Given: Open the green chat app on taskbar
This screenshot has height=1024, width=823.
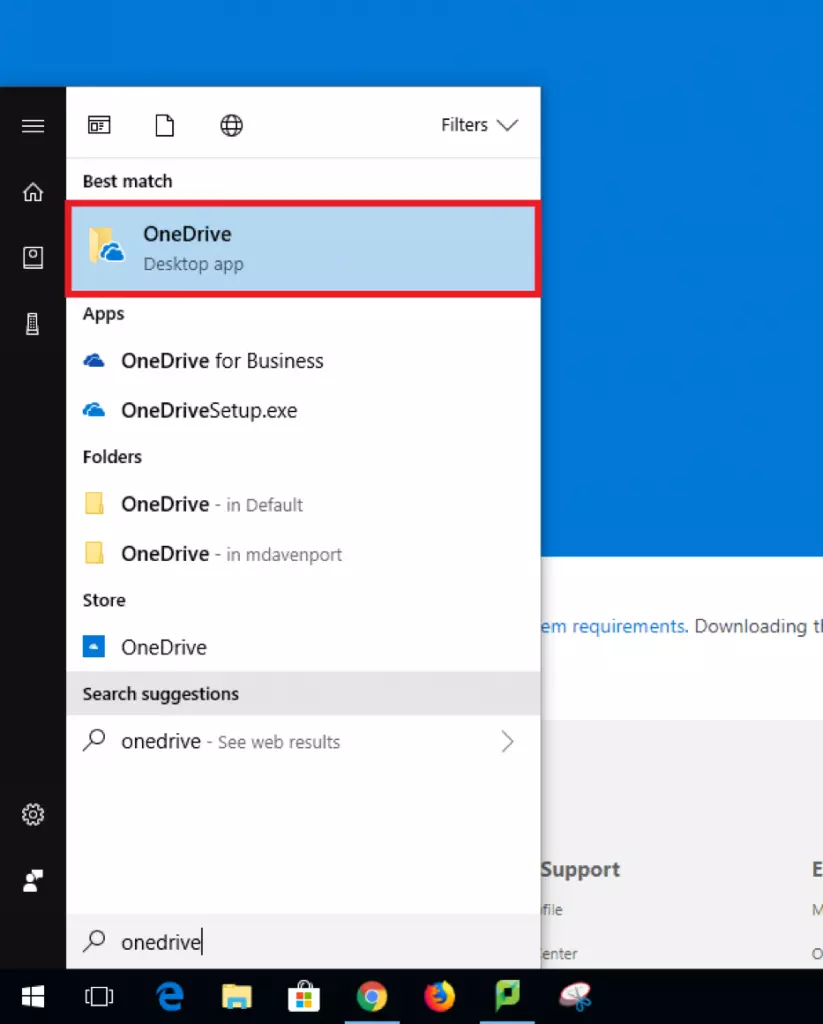Looking at the screenshot, I should coord(508,995).
